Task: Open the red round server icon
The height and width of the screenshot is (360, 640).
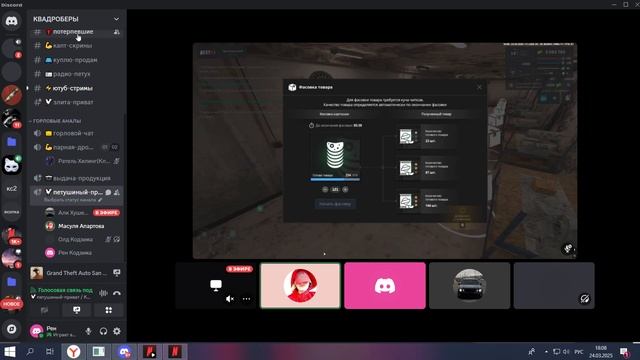Action: click(x=11, y=95)
